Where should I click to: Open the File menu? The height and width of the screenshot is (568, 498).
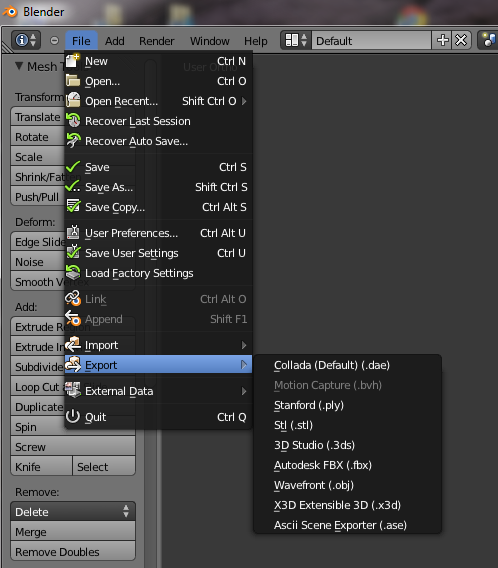pyautogui.click(x=81, y=41)
